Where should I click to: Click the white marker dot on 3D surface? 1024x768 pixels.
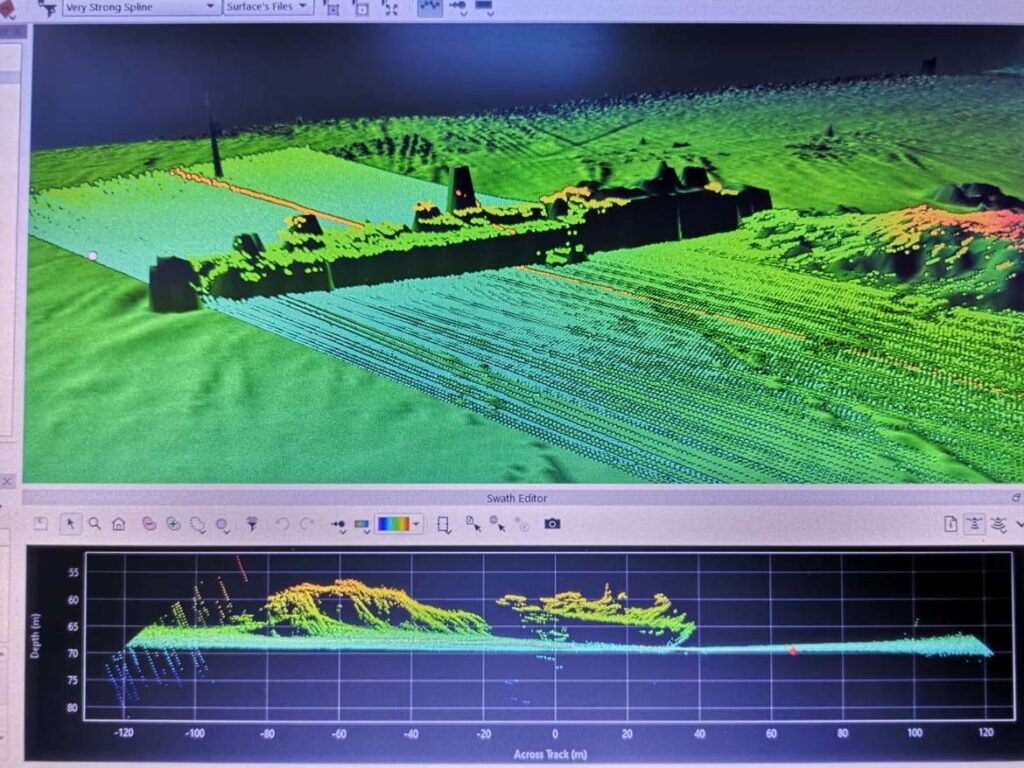93,256
